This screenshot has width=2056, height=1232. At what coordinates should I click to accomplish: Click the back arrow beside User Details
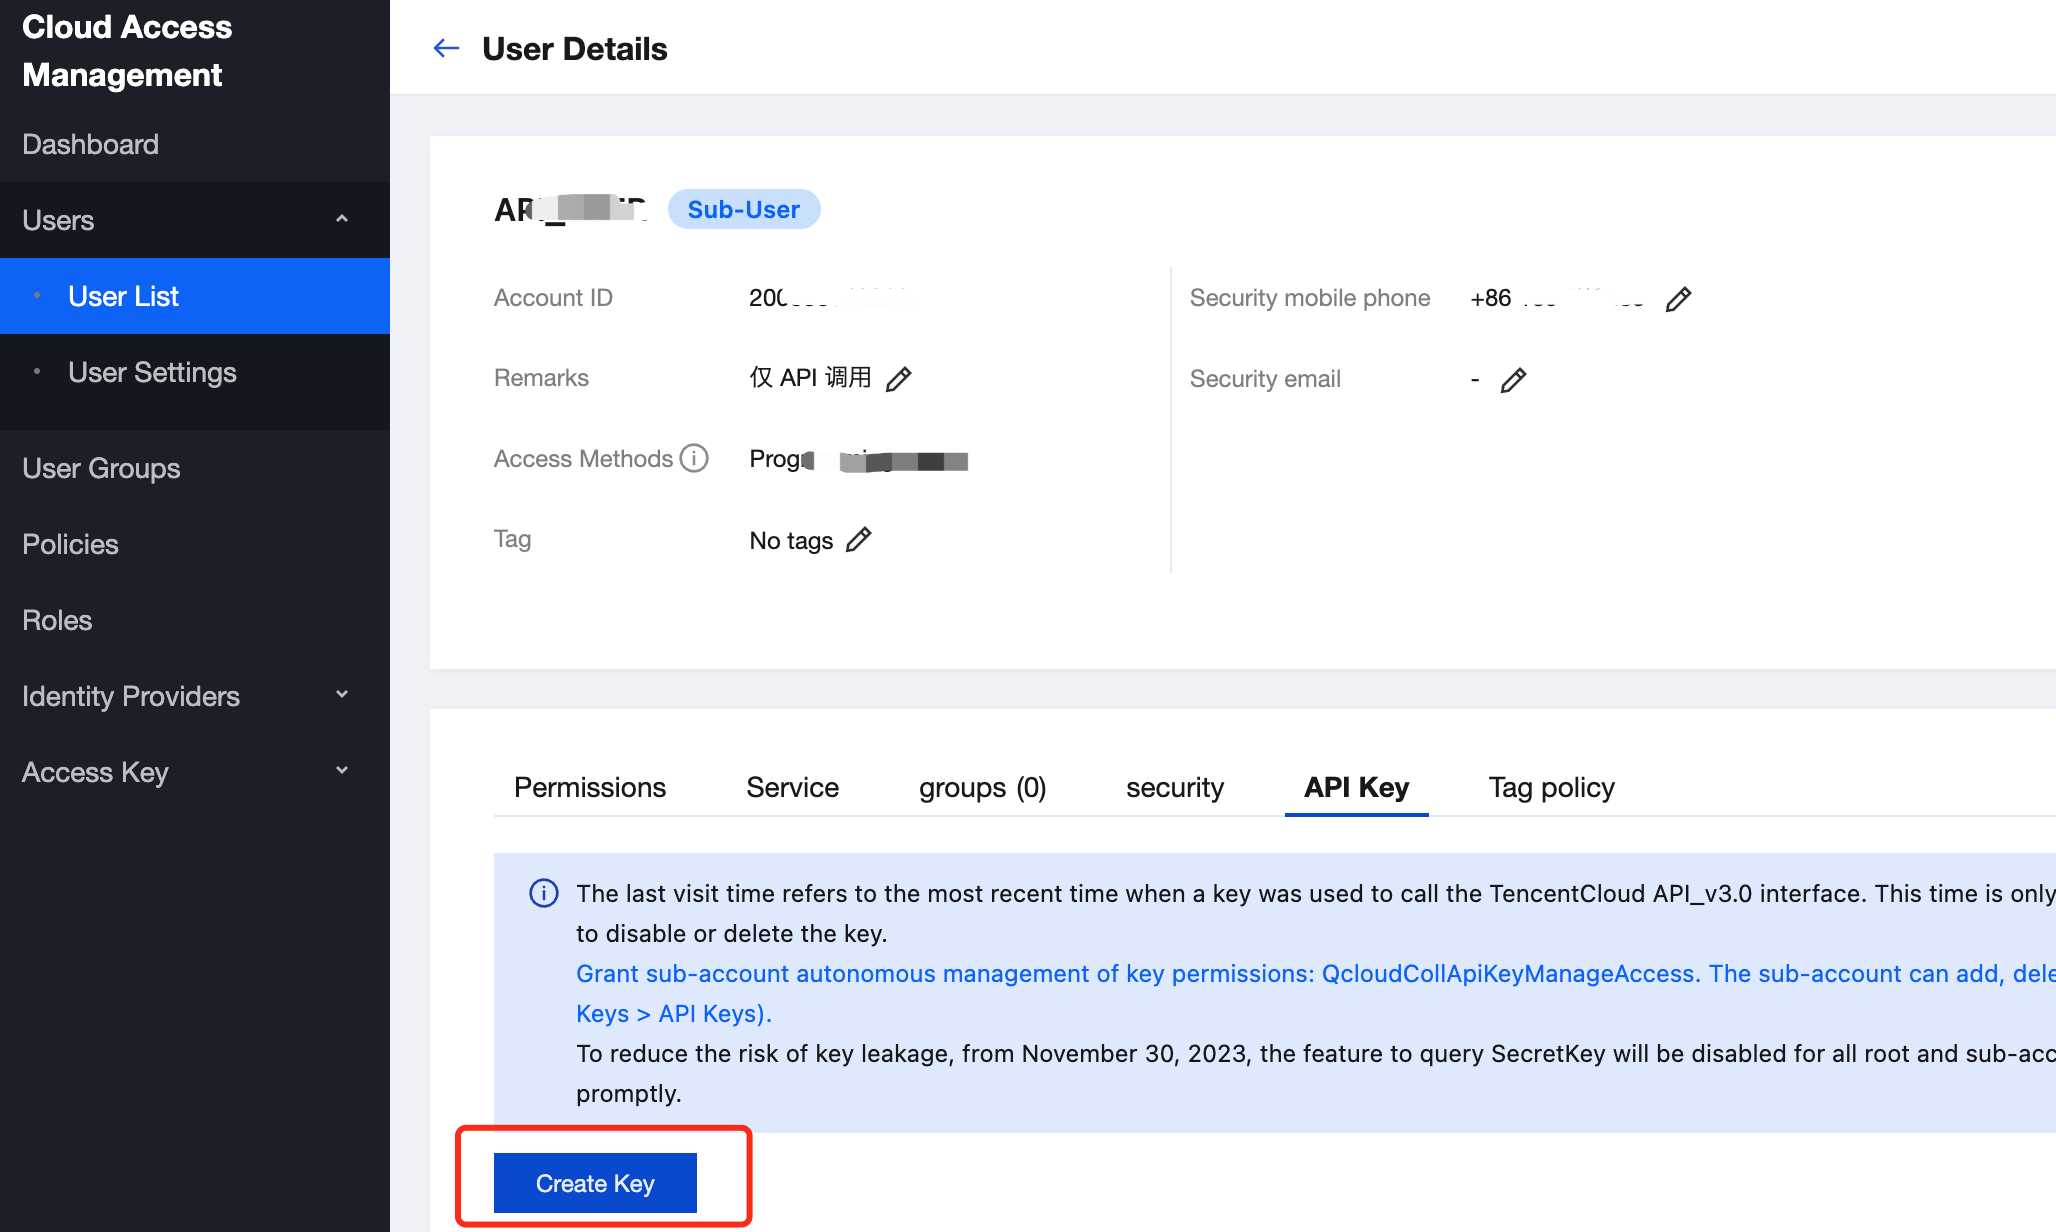tap(446, 48)
